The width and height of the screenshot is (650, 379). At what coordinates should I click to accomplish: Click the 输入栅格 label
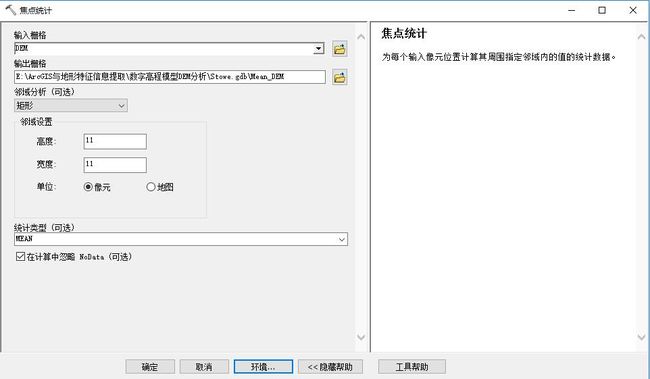[30, 35]
